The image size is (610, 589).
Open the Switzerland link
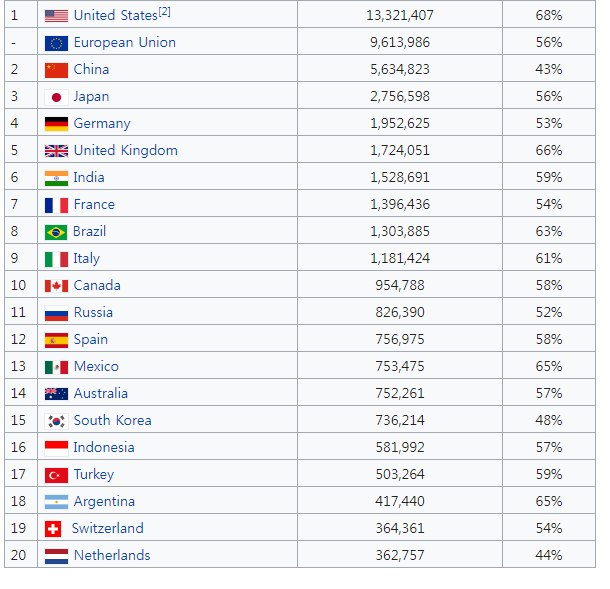tap(108, 528)
